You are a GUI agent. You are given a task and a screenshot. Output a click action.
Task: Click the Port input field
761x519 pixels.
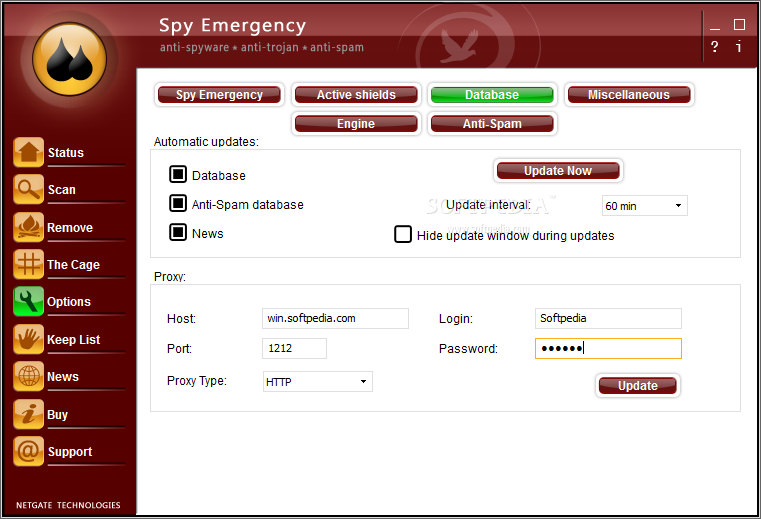coord(295,349)
